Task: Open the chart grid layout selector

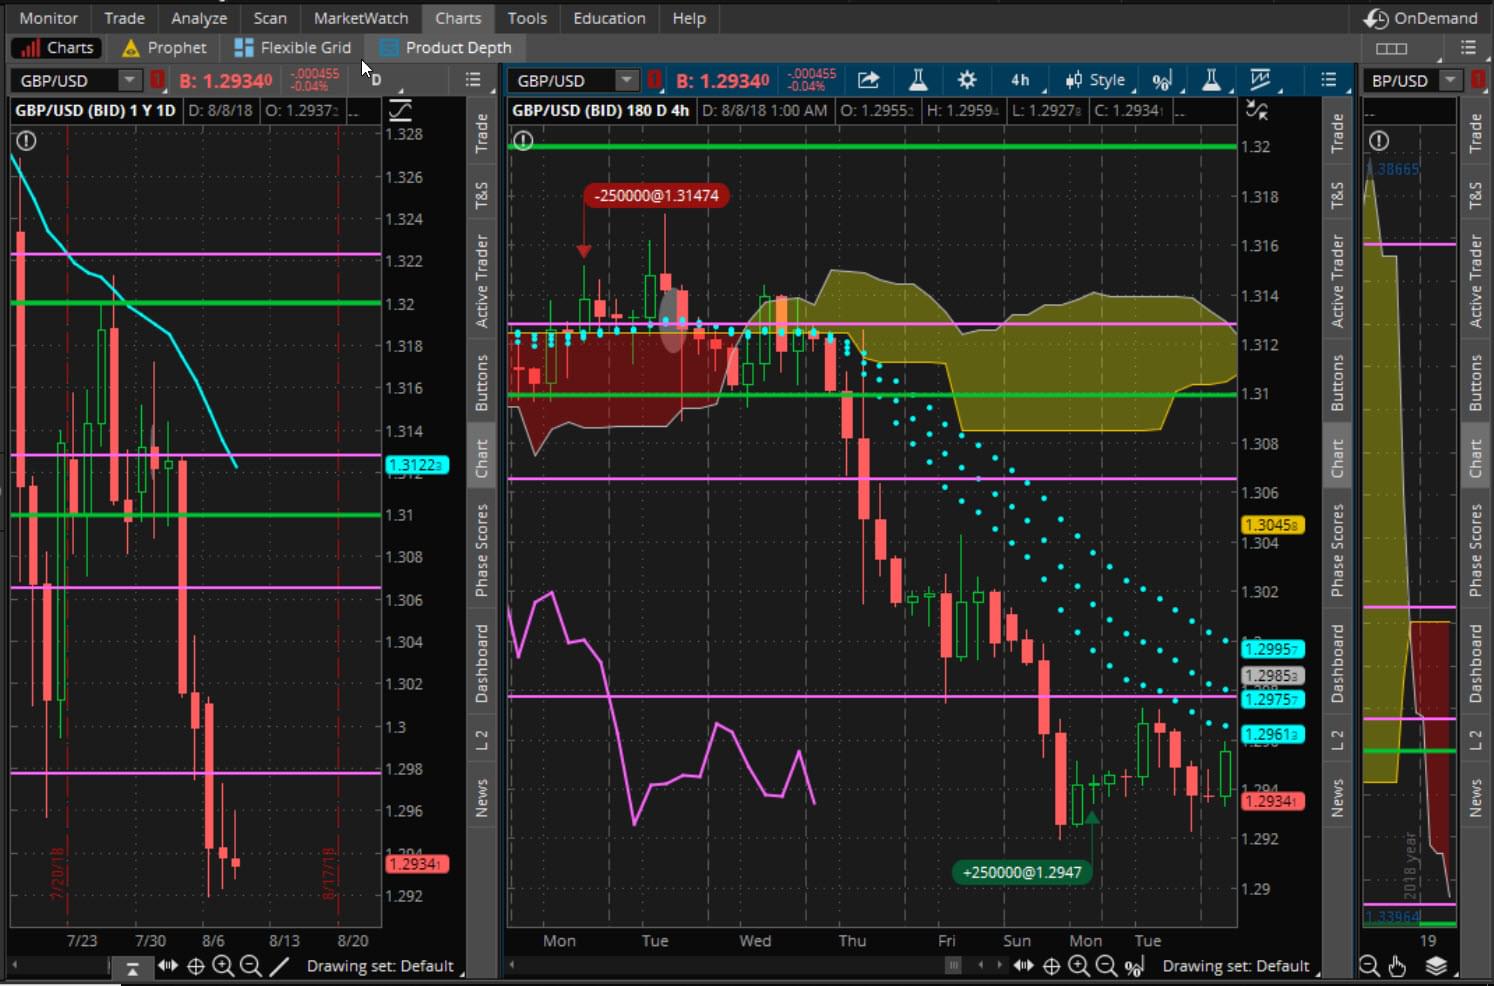Action: pyautogui.click(x=1391, y=48)
